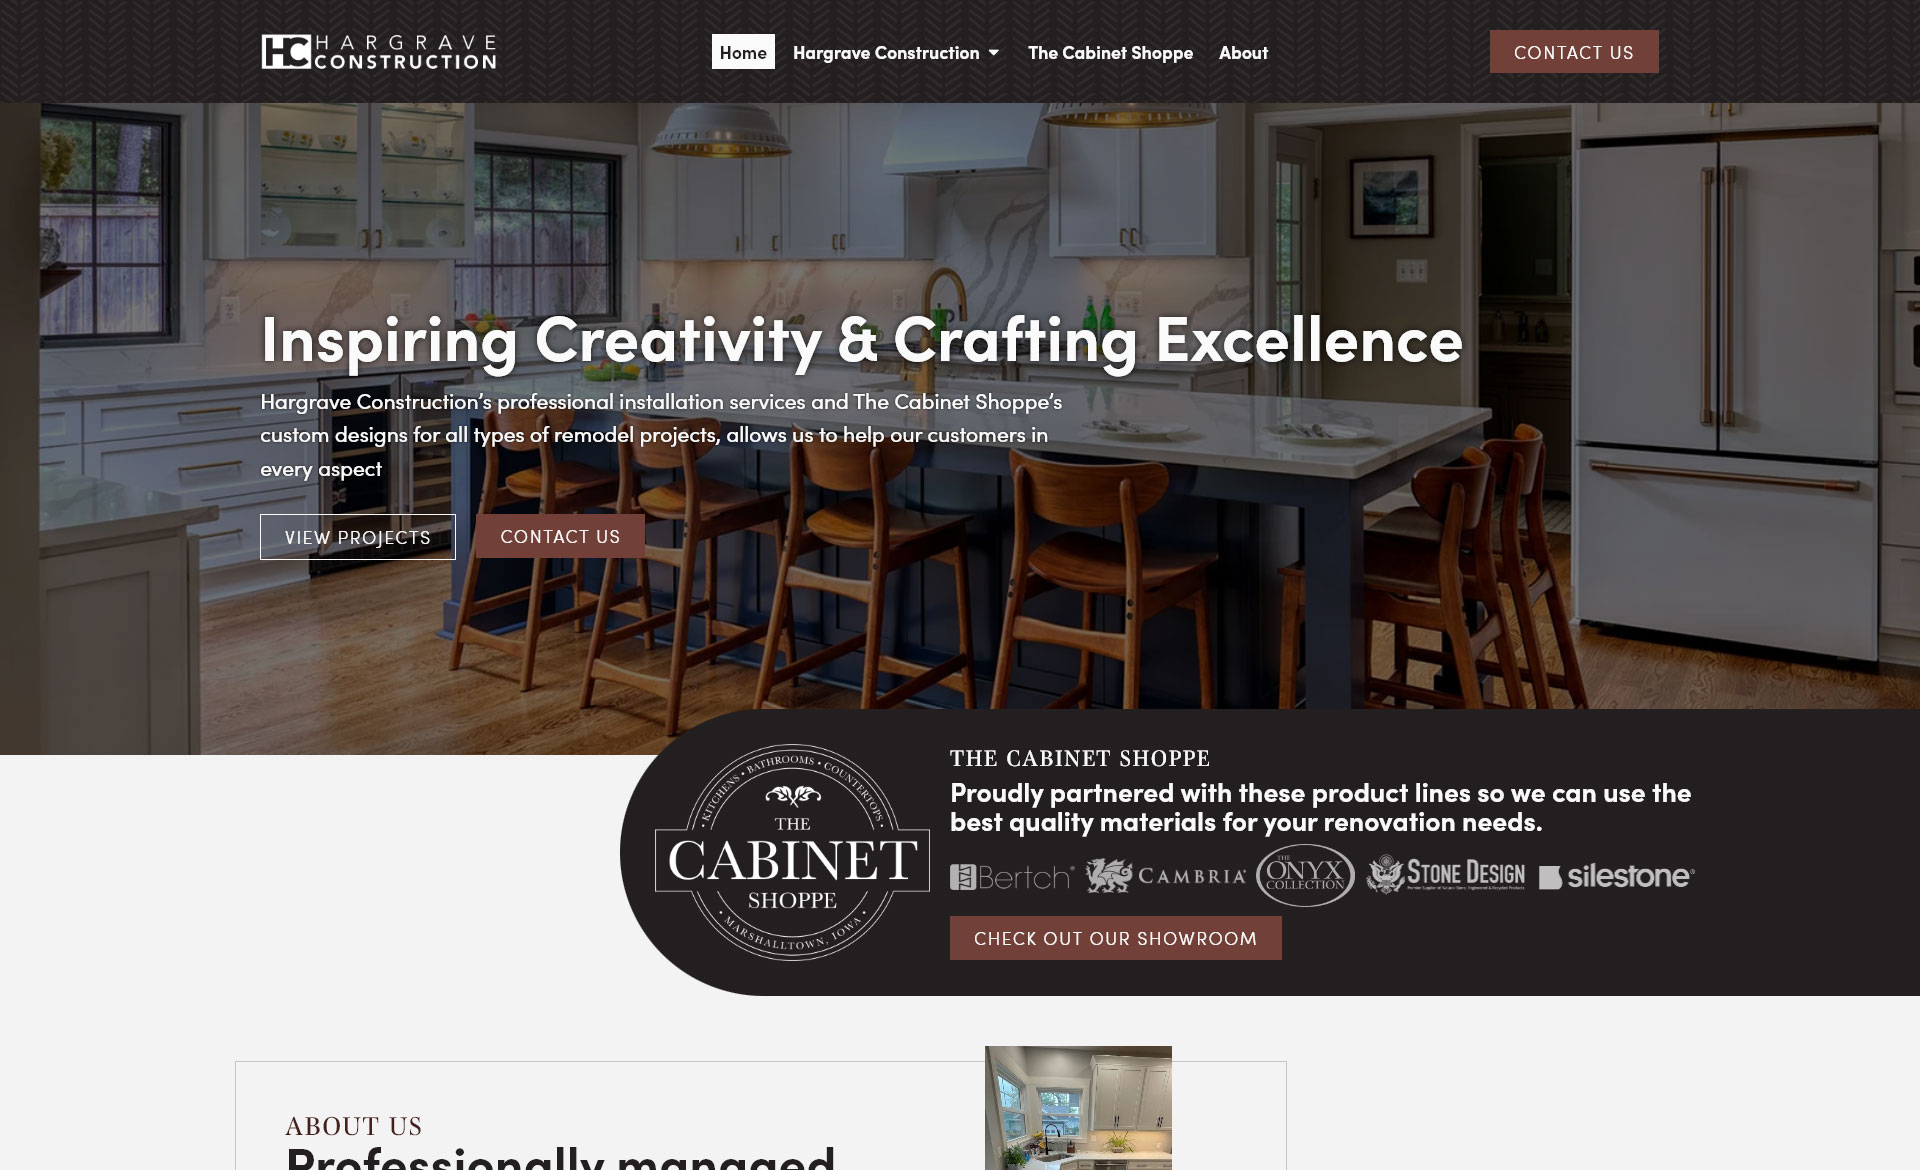This screenshot has height=1170, width=1920.
Task: Toggle CONTACT US button in header
Action: tap(1573, 51)
